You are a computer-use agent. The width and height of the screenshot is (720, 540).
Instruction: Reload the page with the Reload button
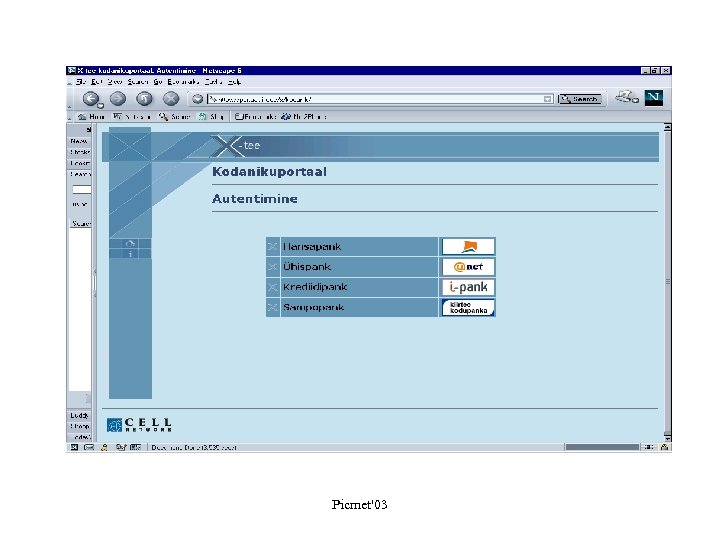point(144,98)
